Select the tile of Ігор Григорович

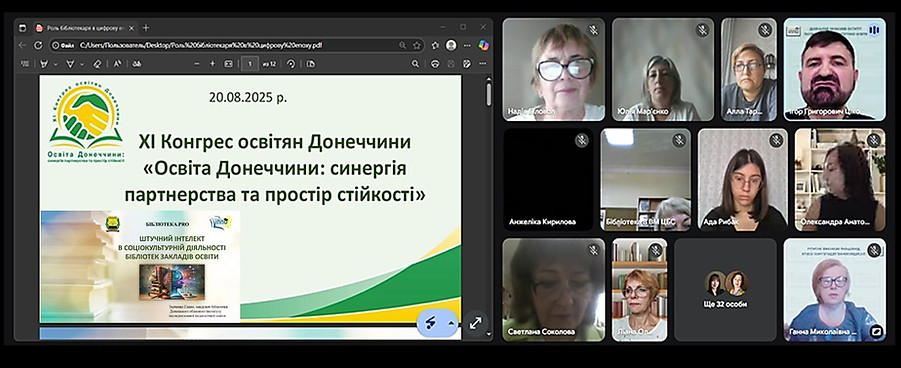(834, 69)
